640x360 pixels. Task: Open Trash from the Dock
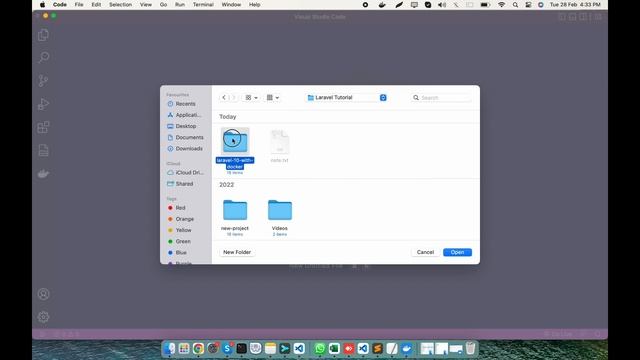click(x=470, y=348)
